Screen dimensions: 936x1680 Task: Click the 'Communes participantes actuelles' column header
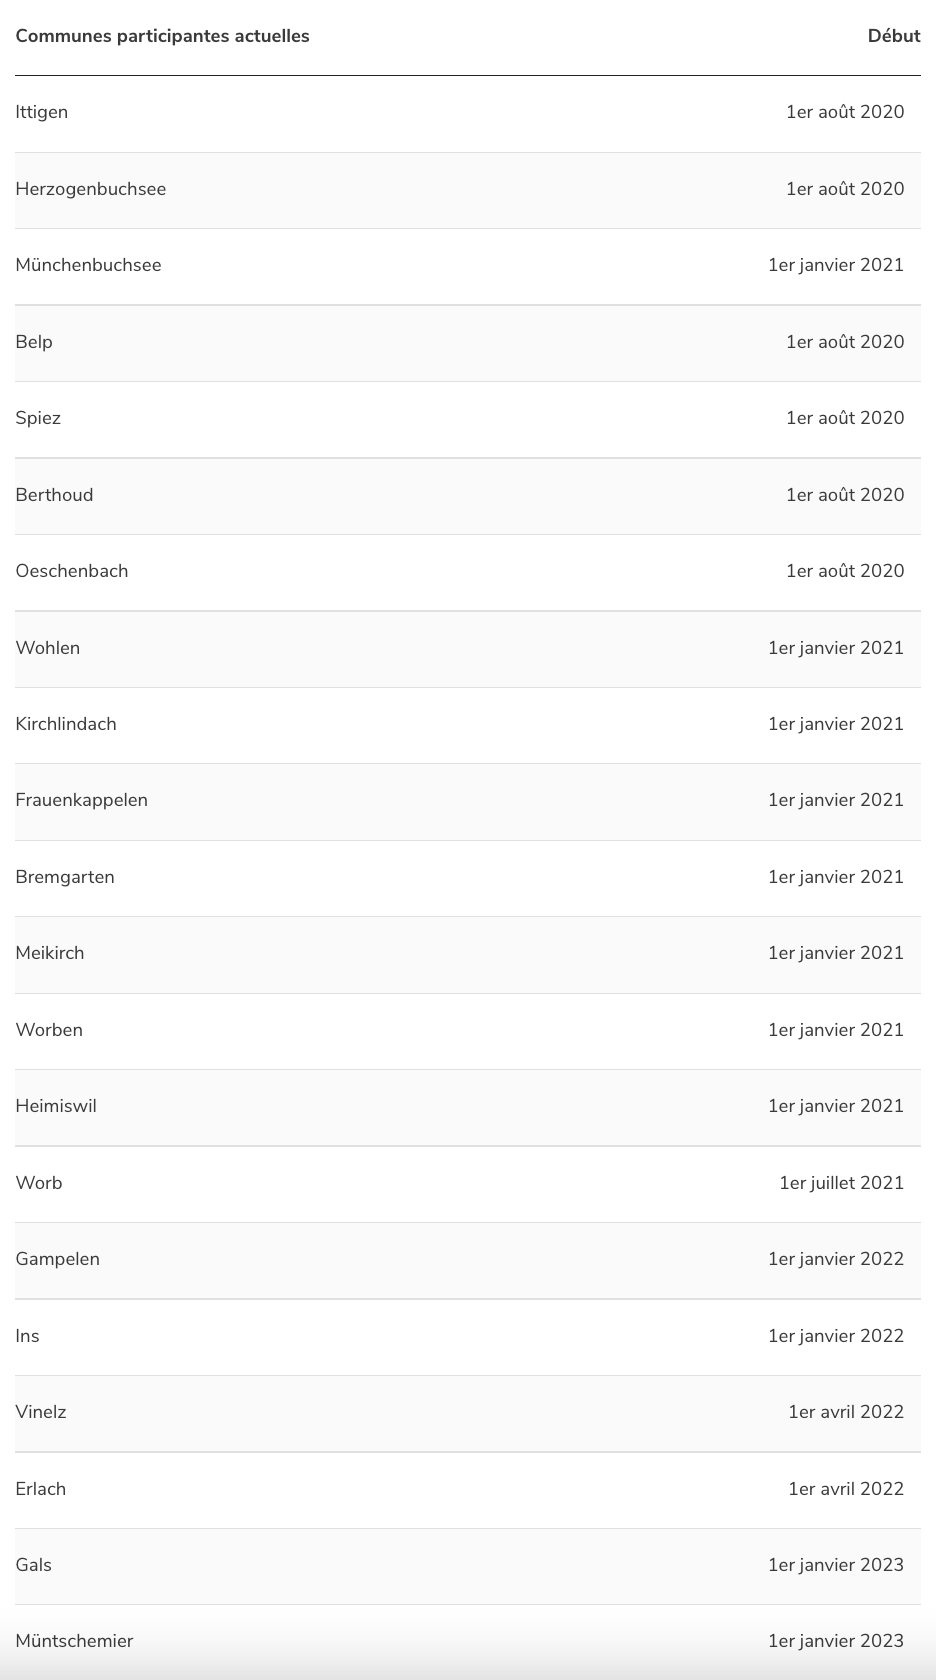162,36
